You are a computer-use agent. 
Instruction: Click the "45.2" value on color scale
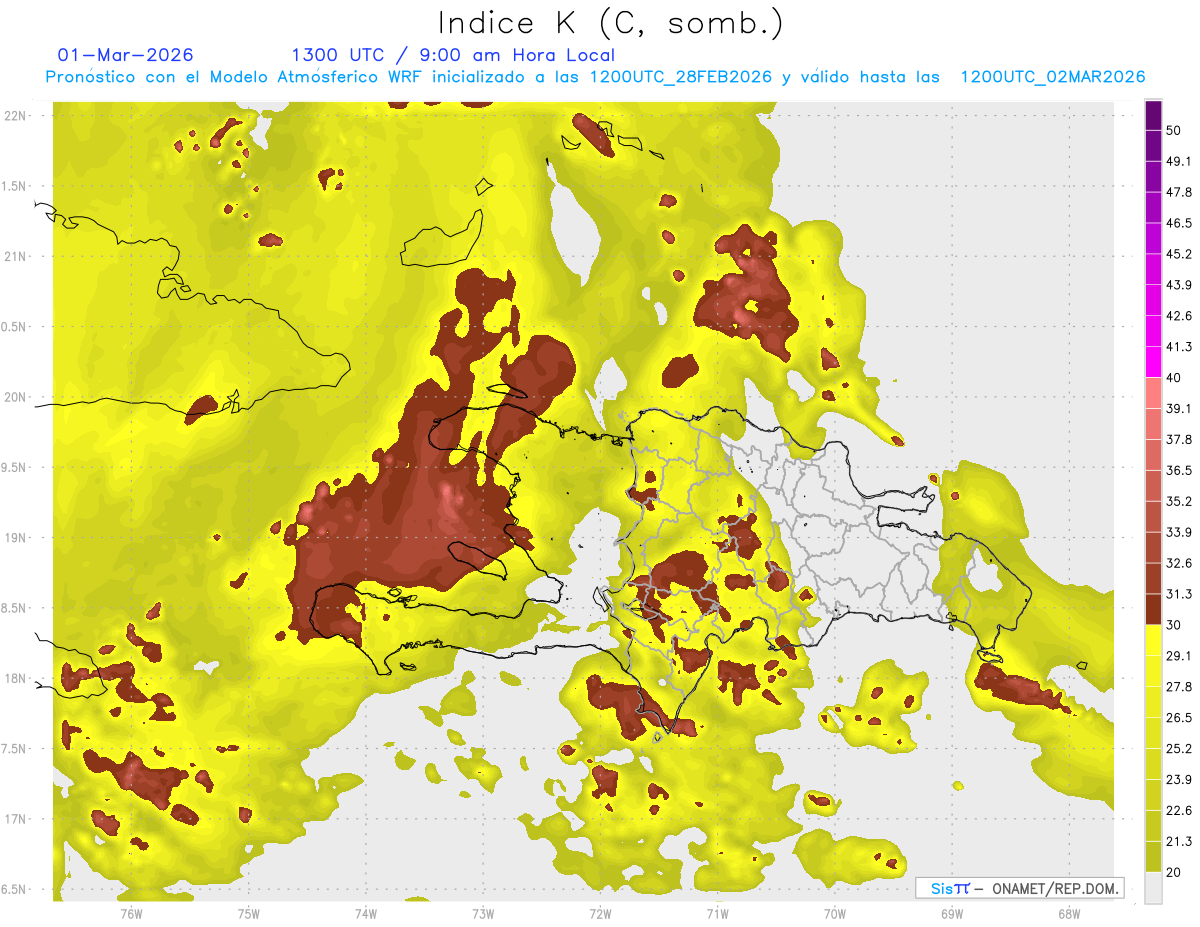tap(1179, 254)
